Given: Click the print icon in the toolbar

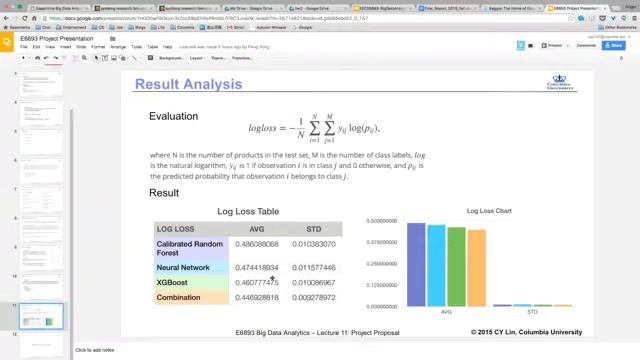Looking at the screenshot, I should click(x=38, y=58).
